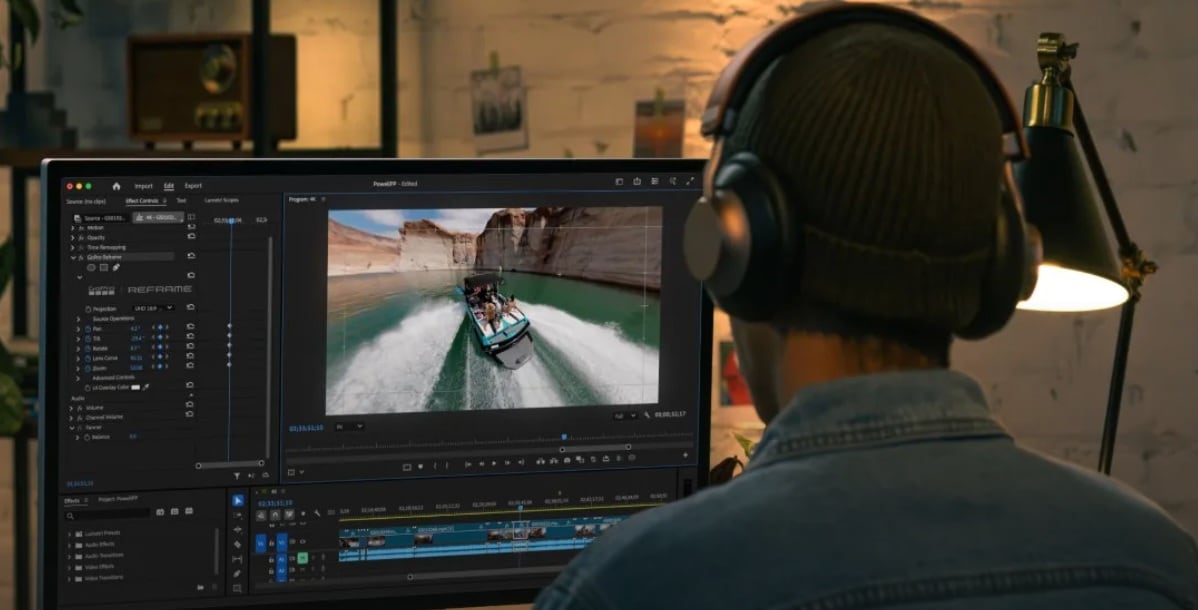Viewport: 1198px width, 610px height.
Task: Toggle animation stopwatch for Pan
Action: tap(87, 329)
